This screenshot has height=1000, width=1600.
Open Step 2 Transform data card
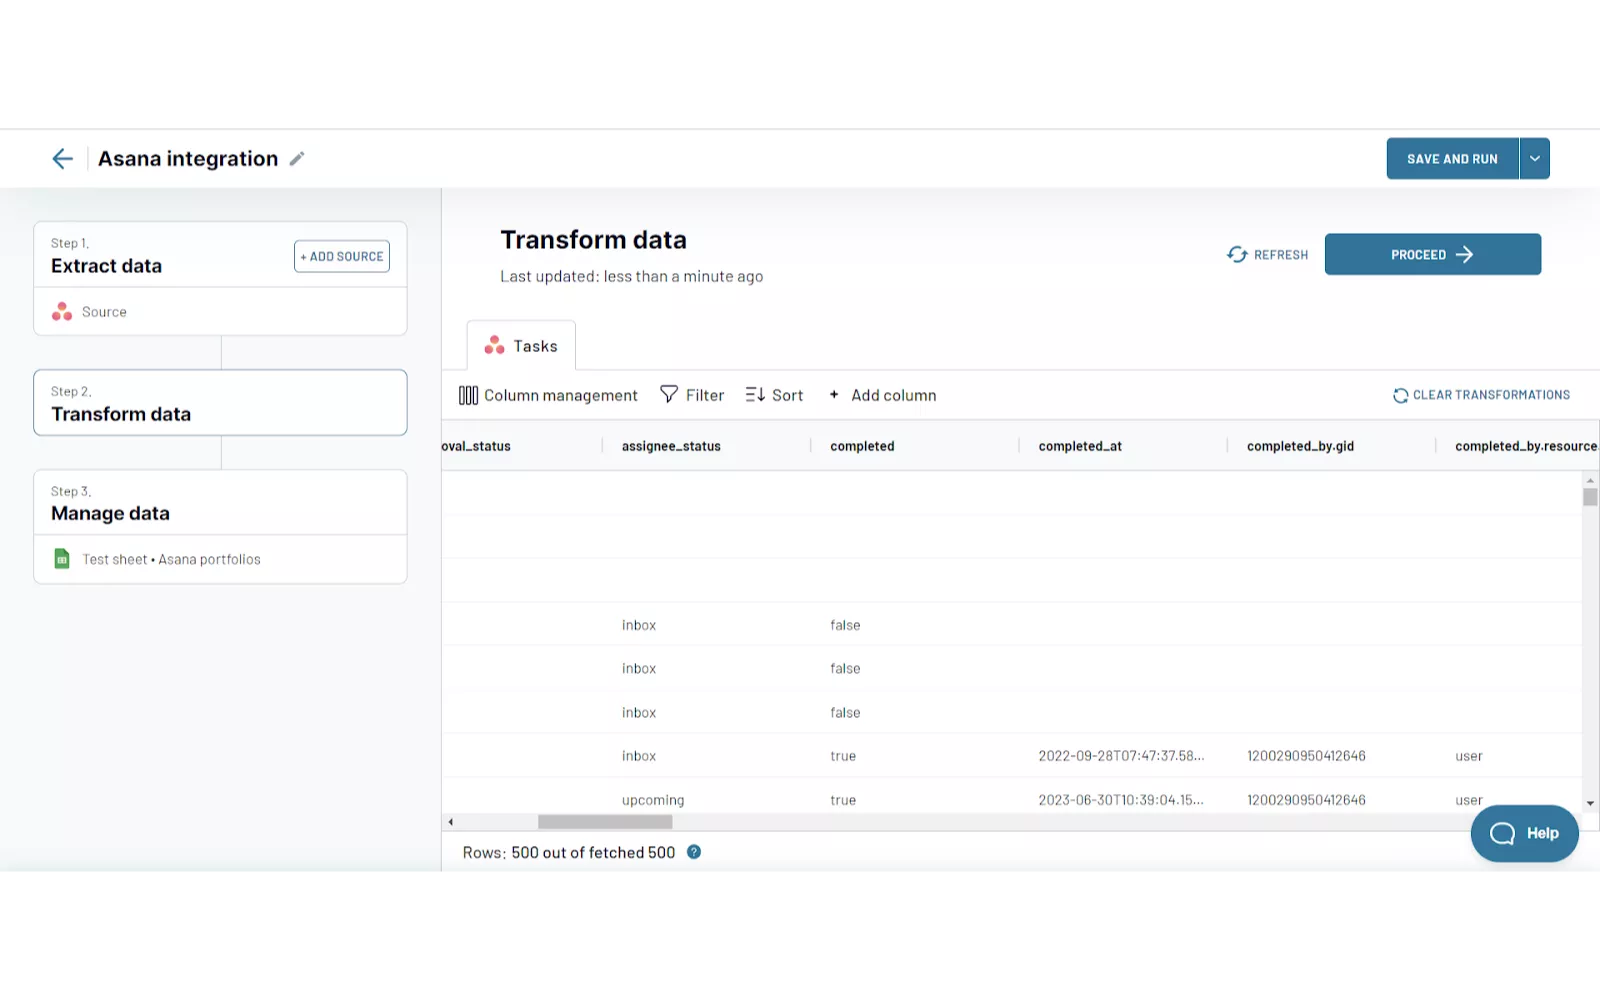click(x=220, y=403)
